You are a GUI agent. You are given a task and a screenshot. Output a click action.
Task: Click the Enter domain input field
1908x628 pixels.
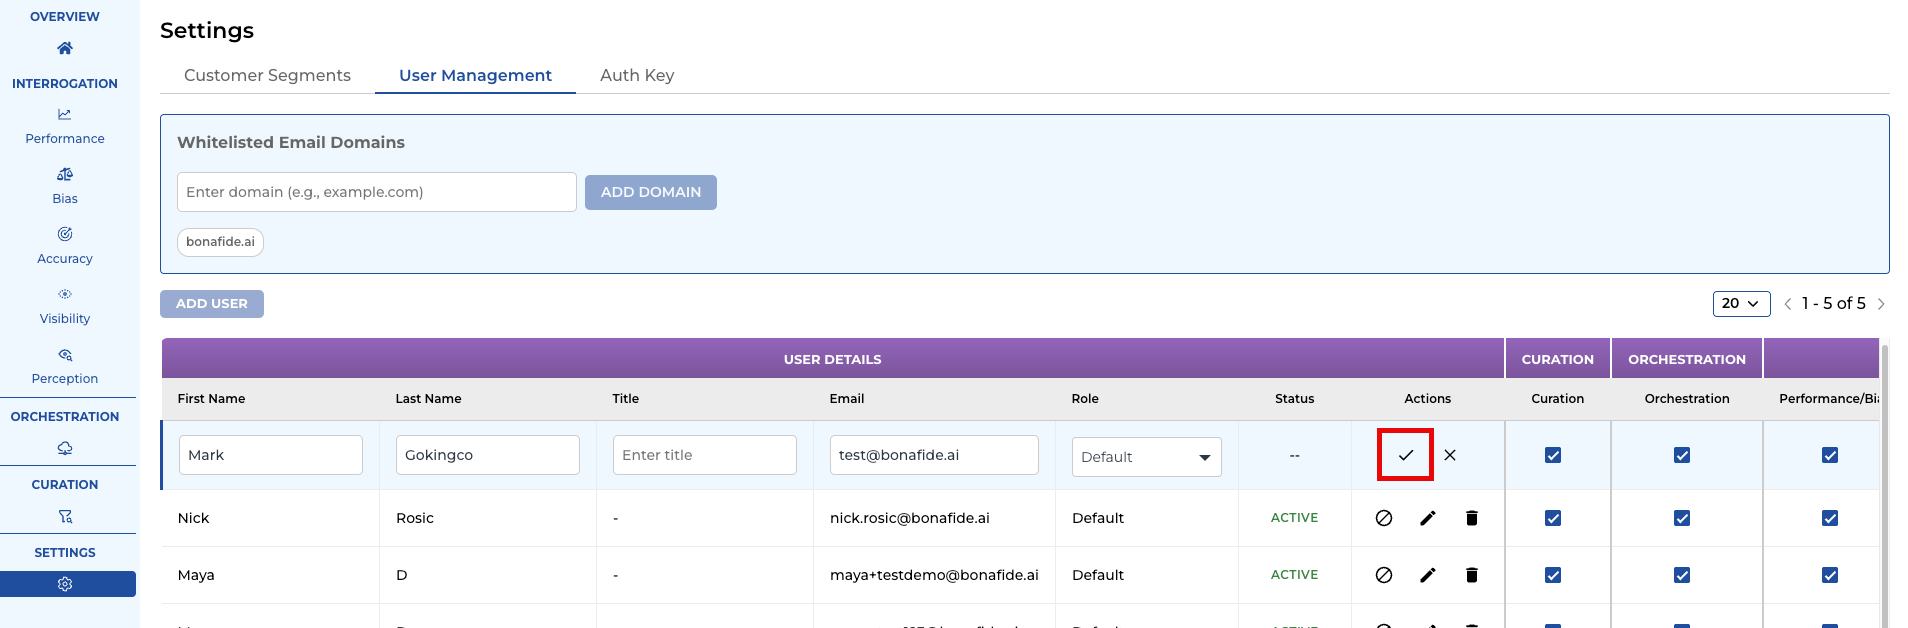pos(376,192)
